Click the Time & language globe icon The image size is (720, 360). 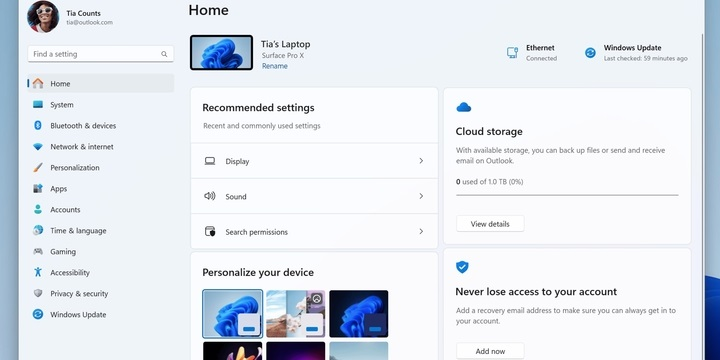point(38,231)
